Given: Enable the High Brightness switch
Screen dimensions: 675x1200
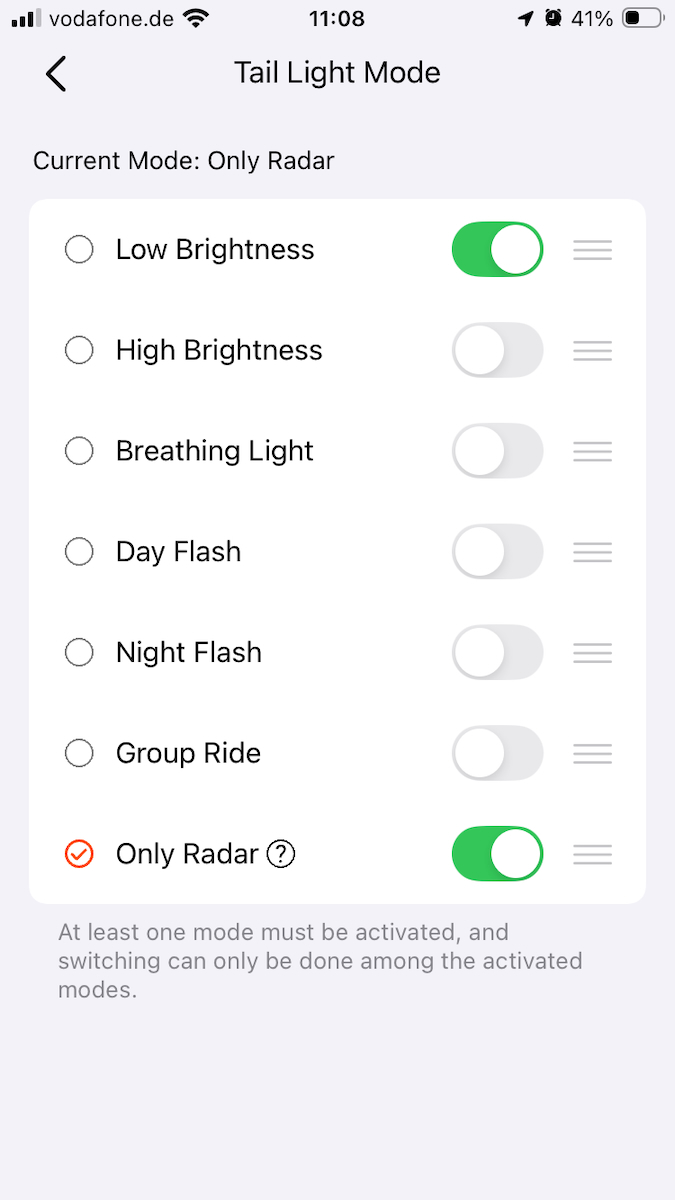Looking at the screenshot, I should coord(498,351).
